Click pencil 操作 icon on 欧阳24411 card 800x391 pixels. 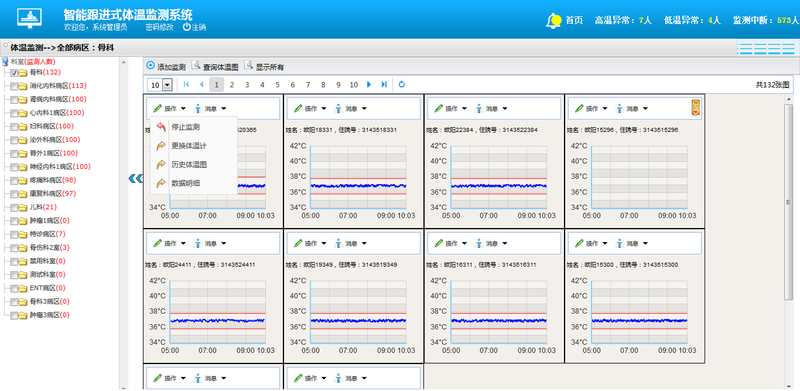point(158,243)
